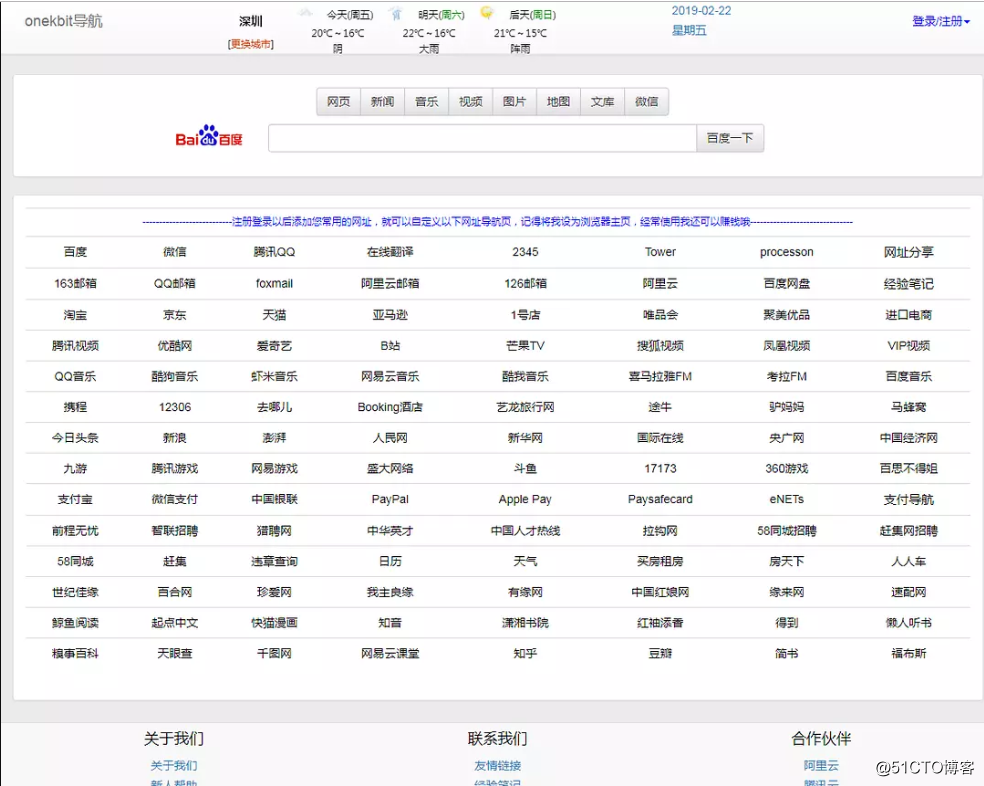Open the Paysafecard link

(660, 499)
